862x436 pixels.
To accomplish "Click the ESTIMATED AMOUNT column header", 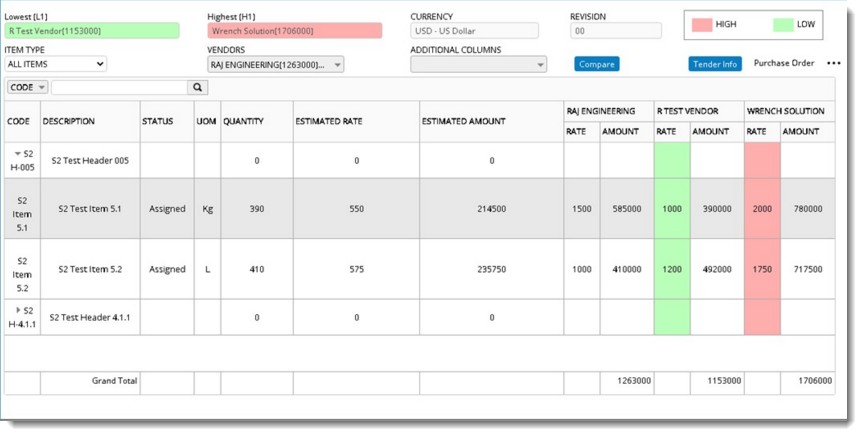I will 463,122.
